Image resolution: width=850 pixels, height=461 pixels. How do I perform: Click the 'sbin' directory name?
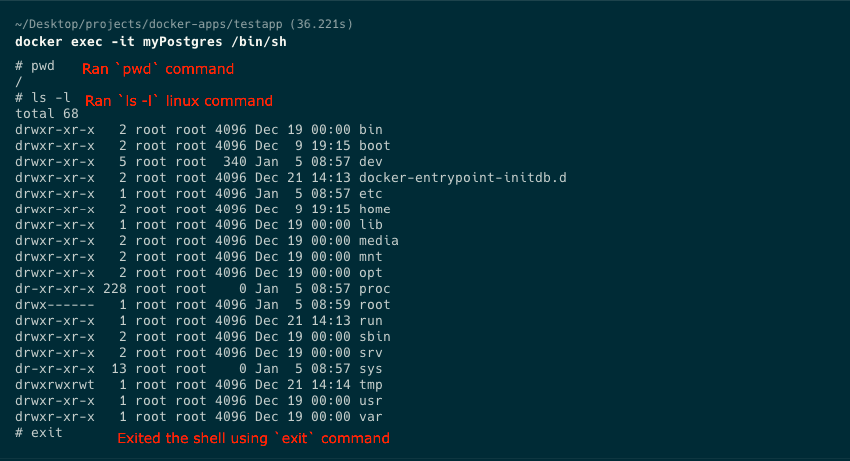coord(374,337)
